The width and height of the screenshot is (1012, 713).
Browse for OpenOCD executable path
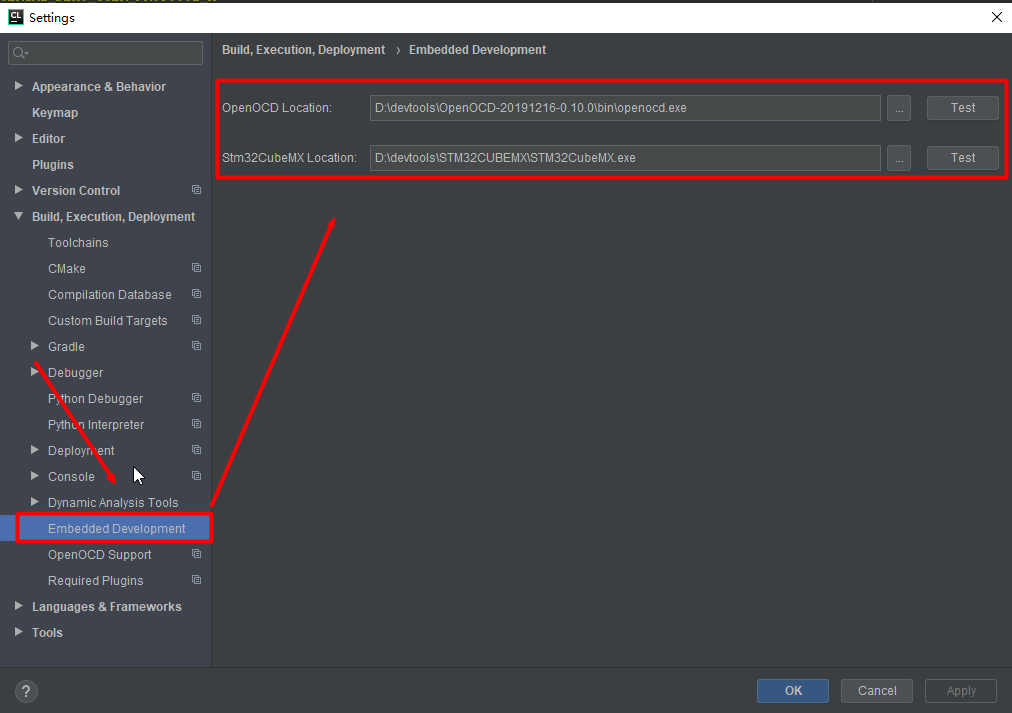tap(898, 108)
